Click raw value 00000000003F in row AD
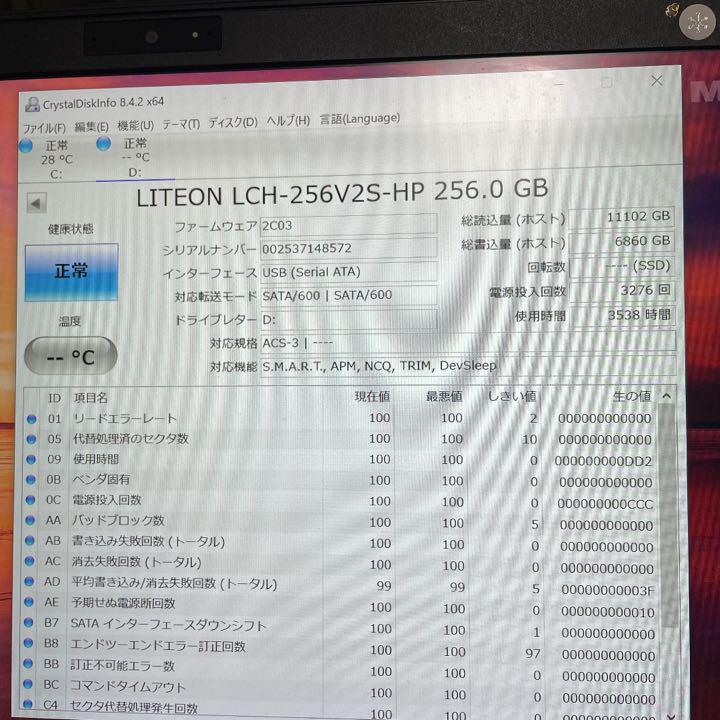The height and width of the screenshot is (720, 720). click(607, 591)
